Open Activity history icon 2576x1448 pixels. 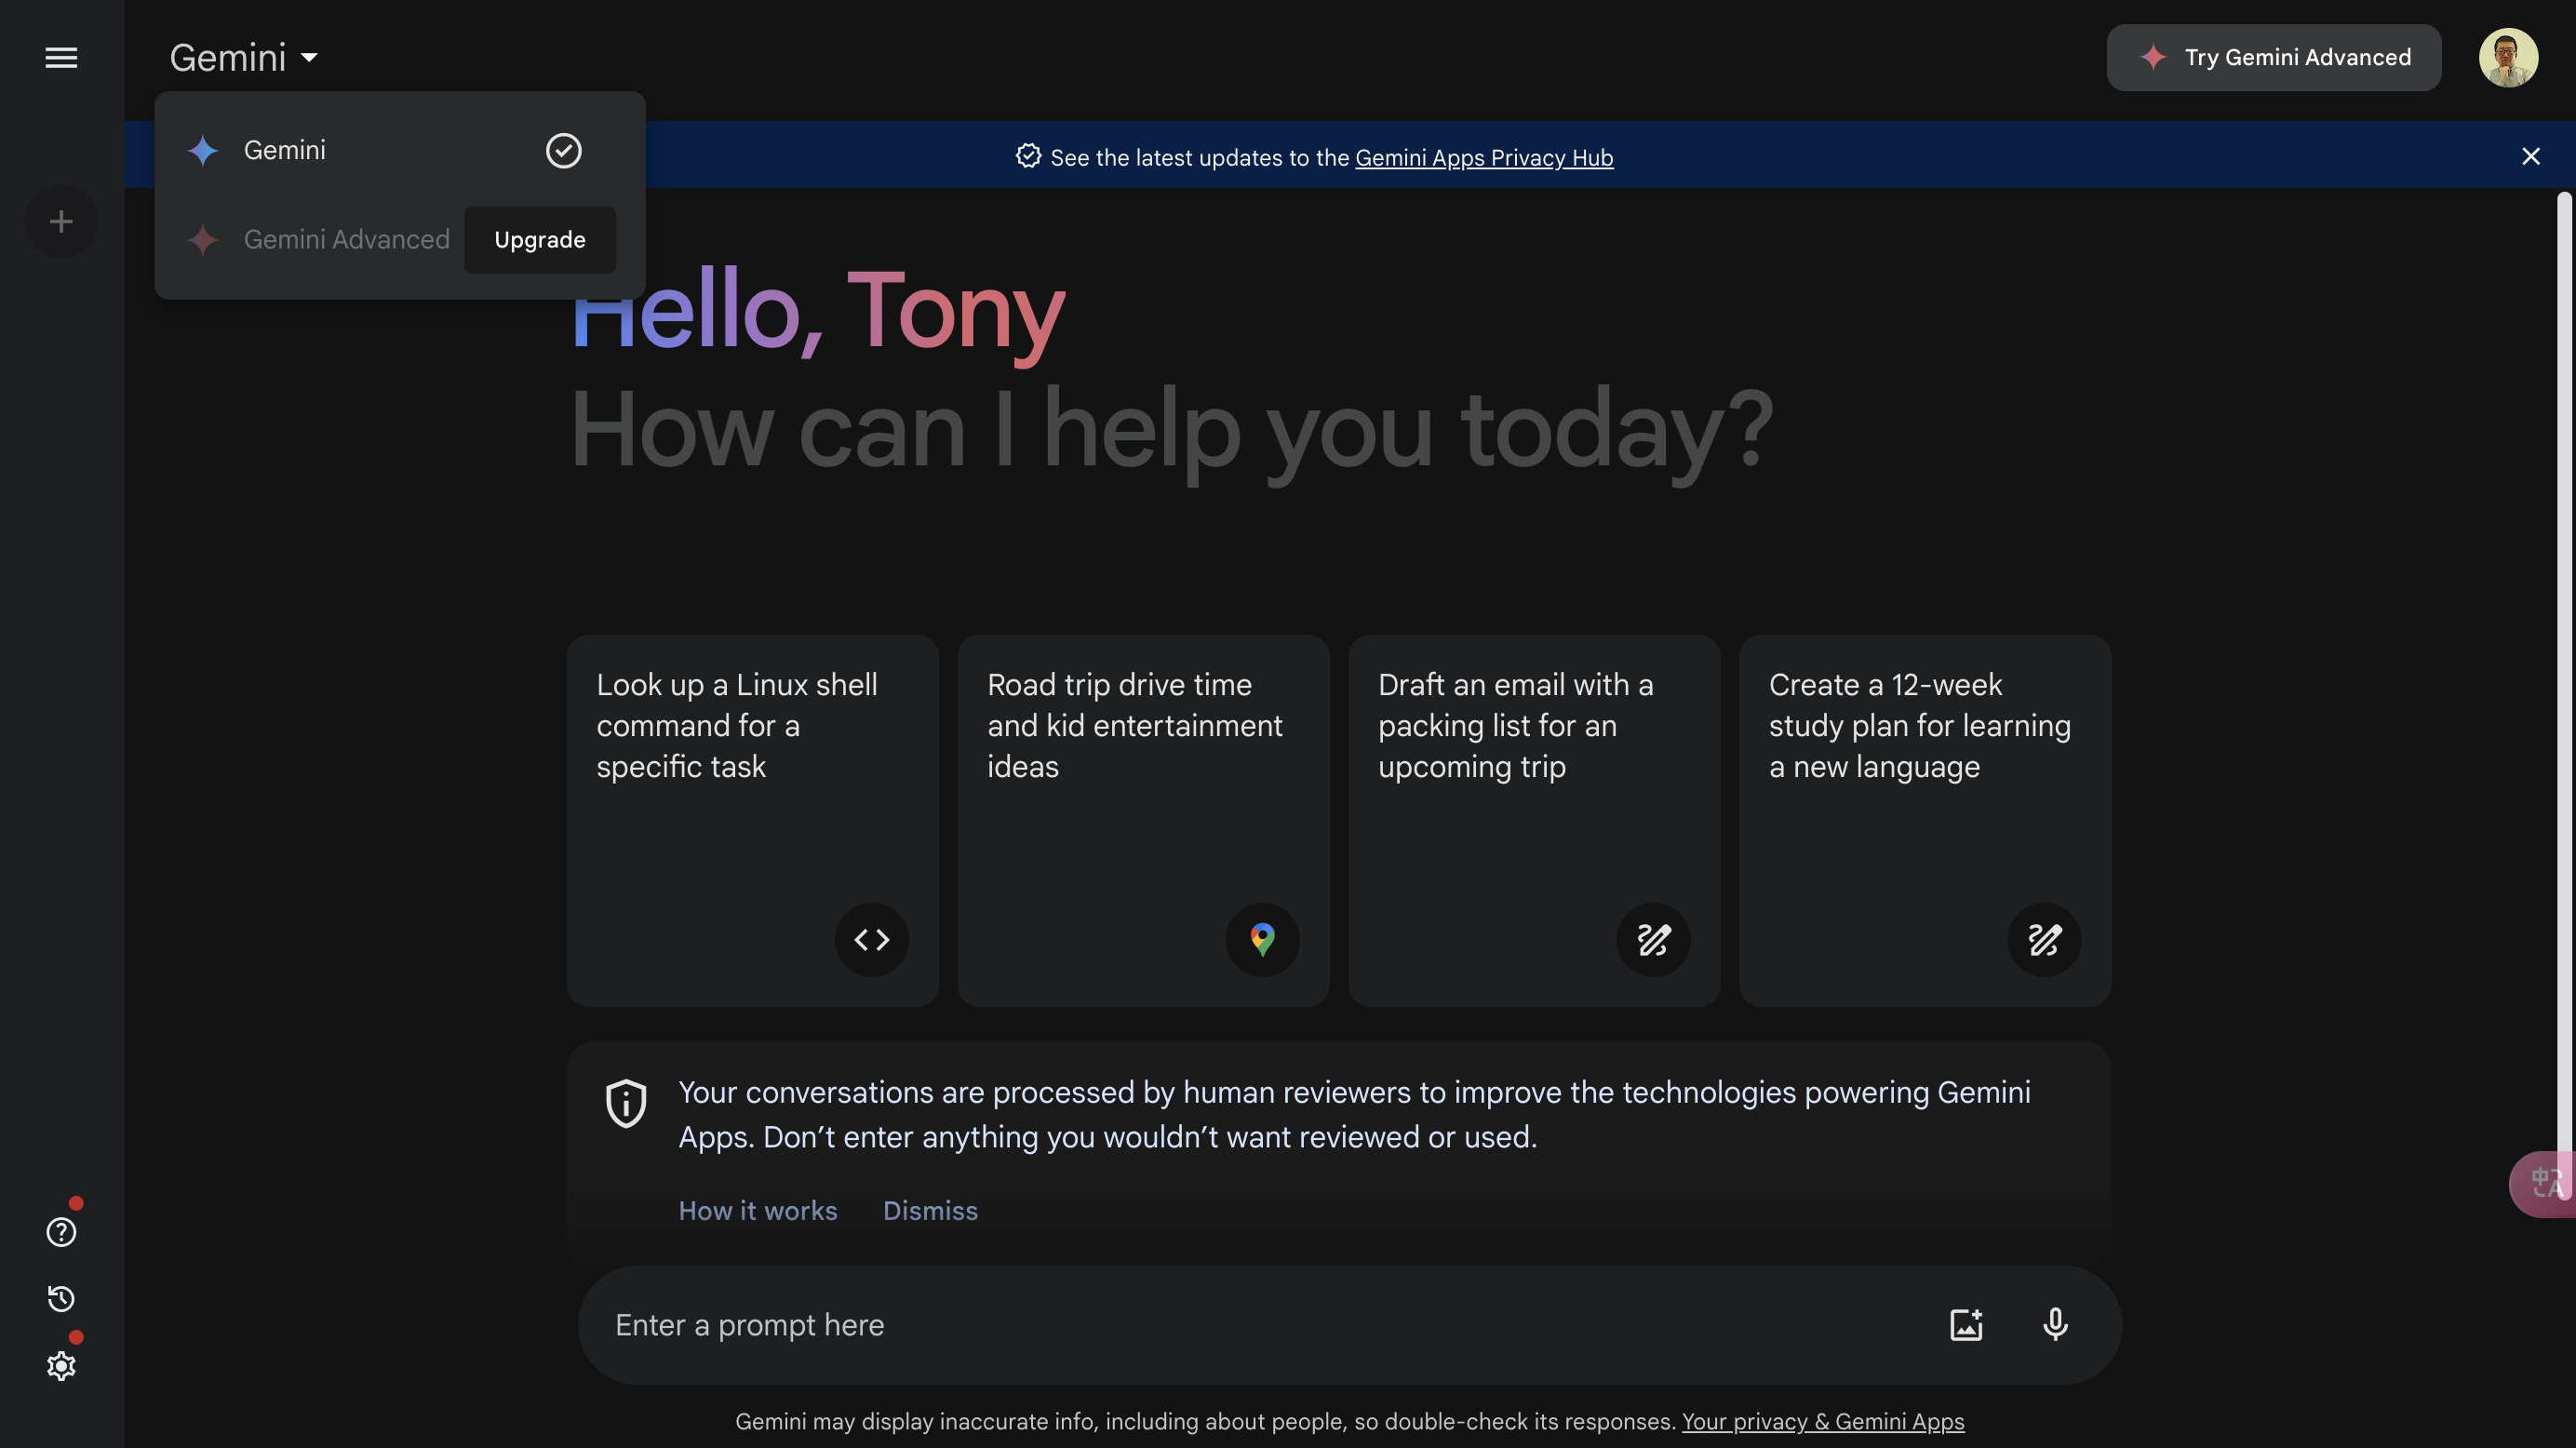tap(61, 1298)
